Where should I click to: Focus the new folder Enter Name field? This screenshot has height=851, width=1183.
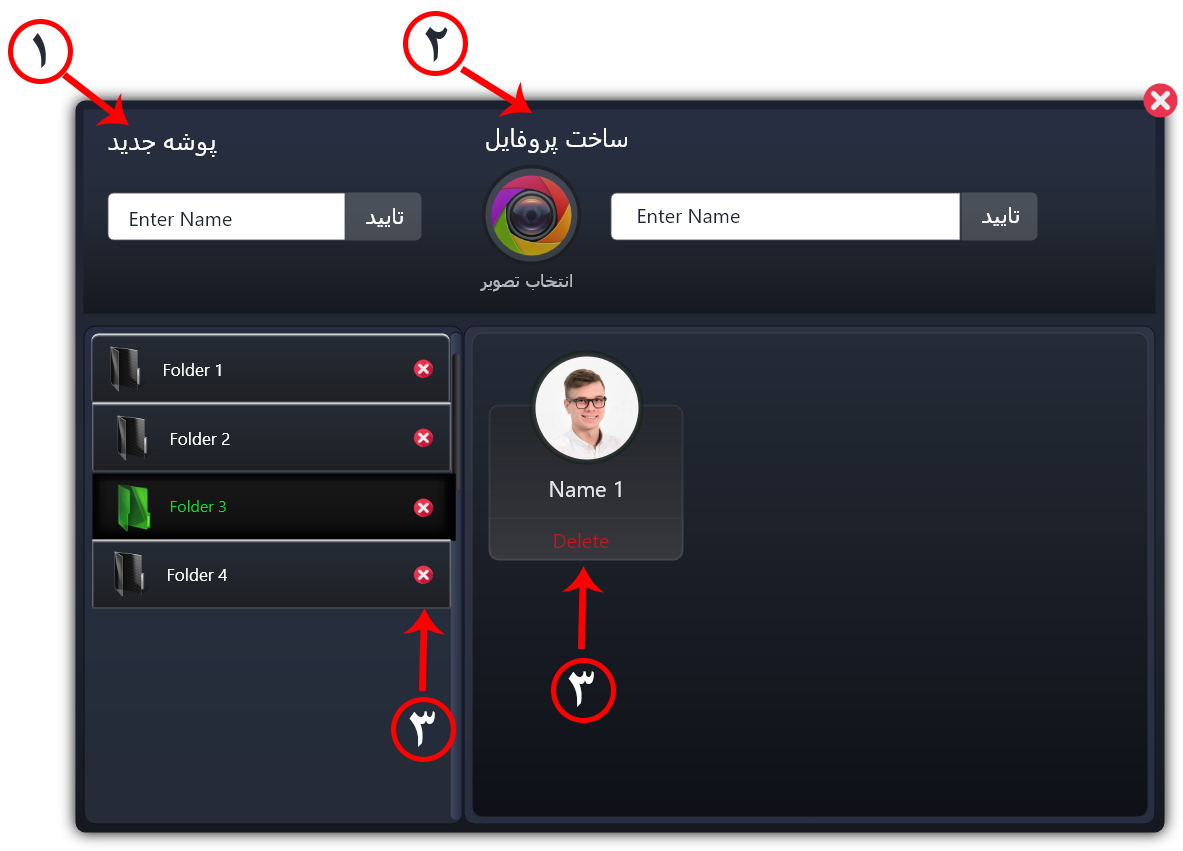click(226, 217)
